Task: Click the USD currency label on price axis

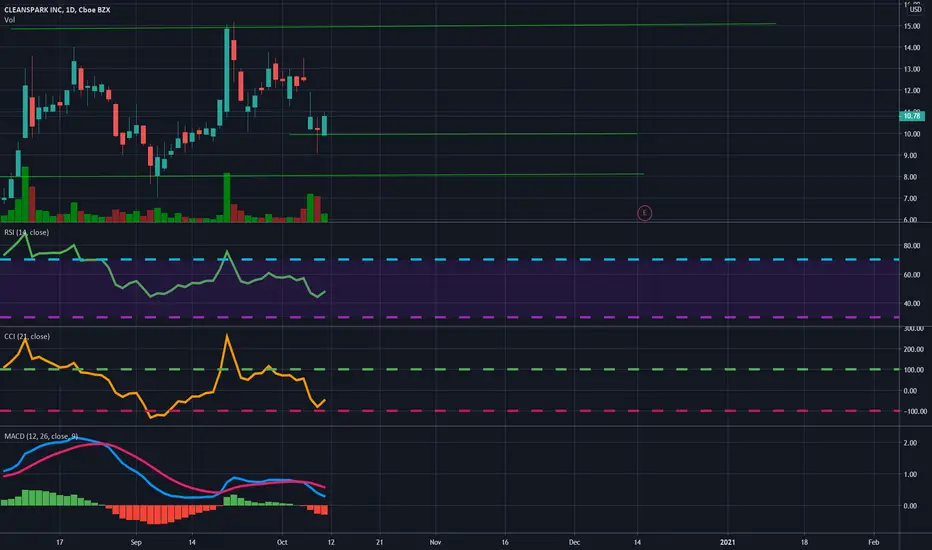Action: tap(916, 10)
